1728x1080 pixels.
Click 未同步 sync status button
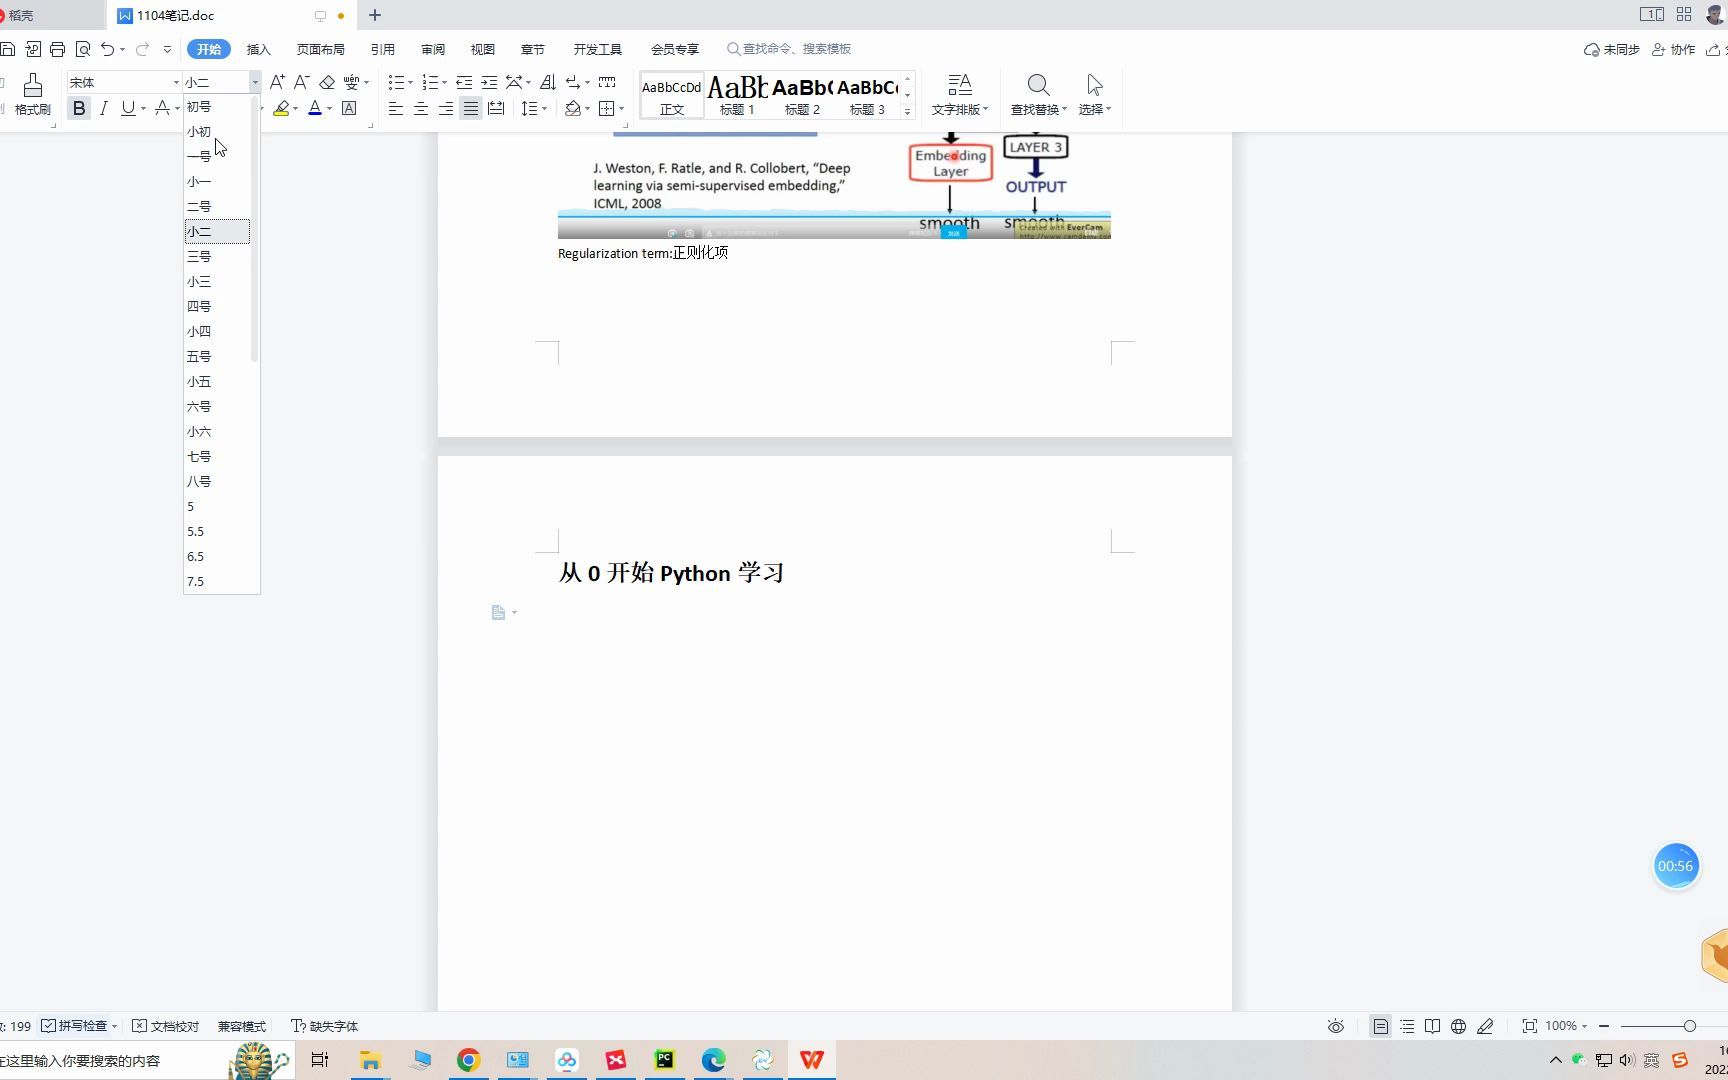pyautogui.click(x=1611, y=49)
